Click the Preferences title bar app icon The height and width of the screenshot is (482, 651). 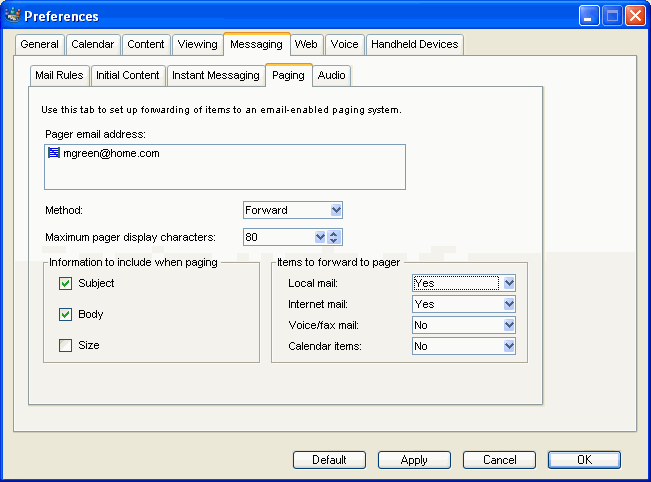[x=12, y=15]
